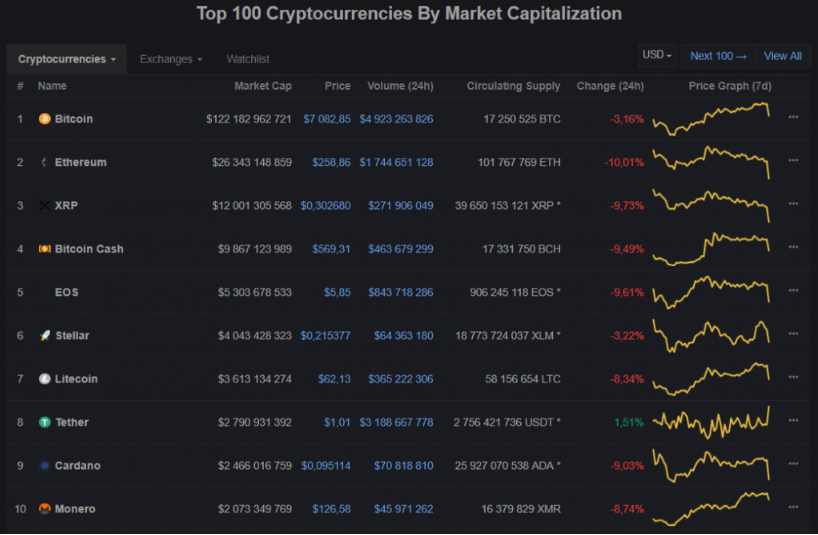Viewport: 818px width, 535px height.
Task: Open the USD currency selector
Action: (657, 55)
